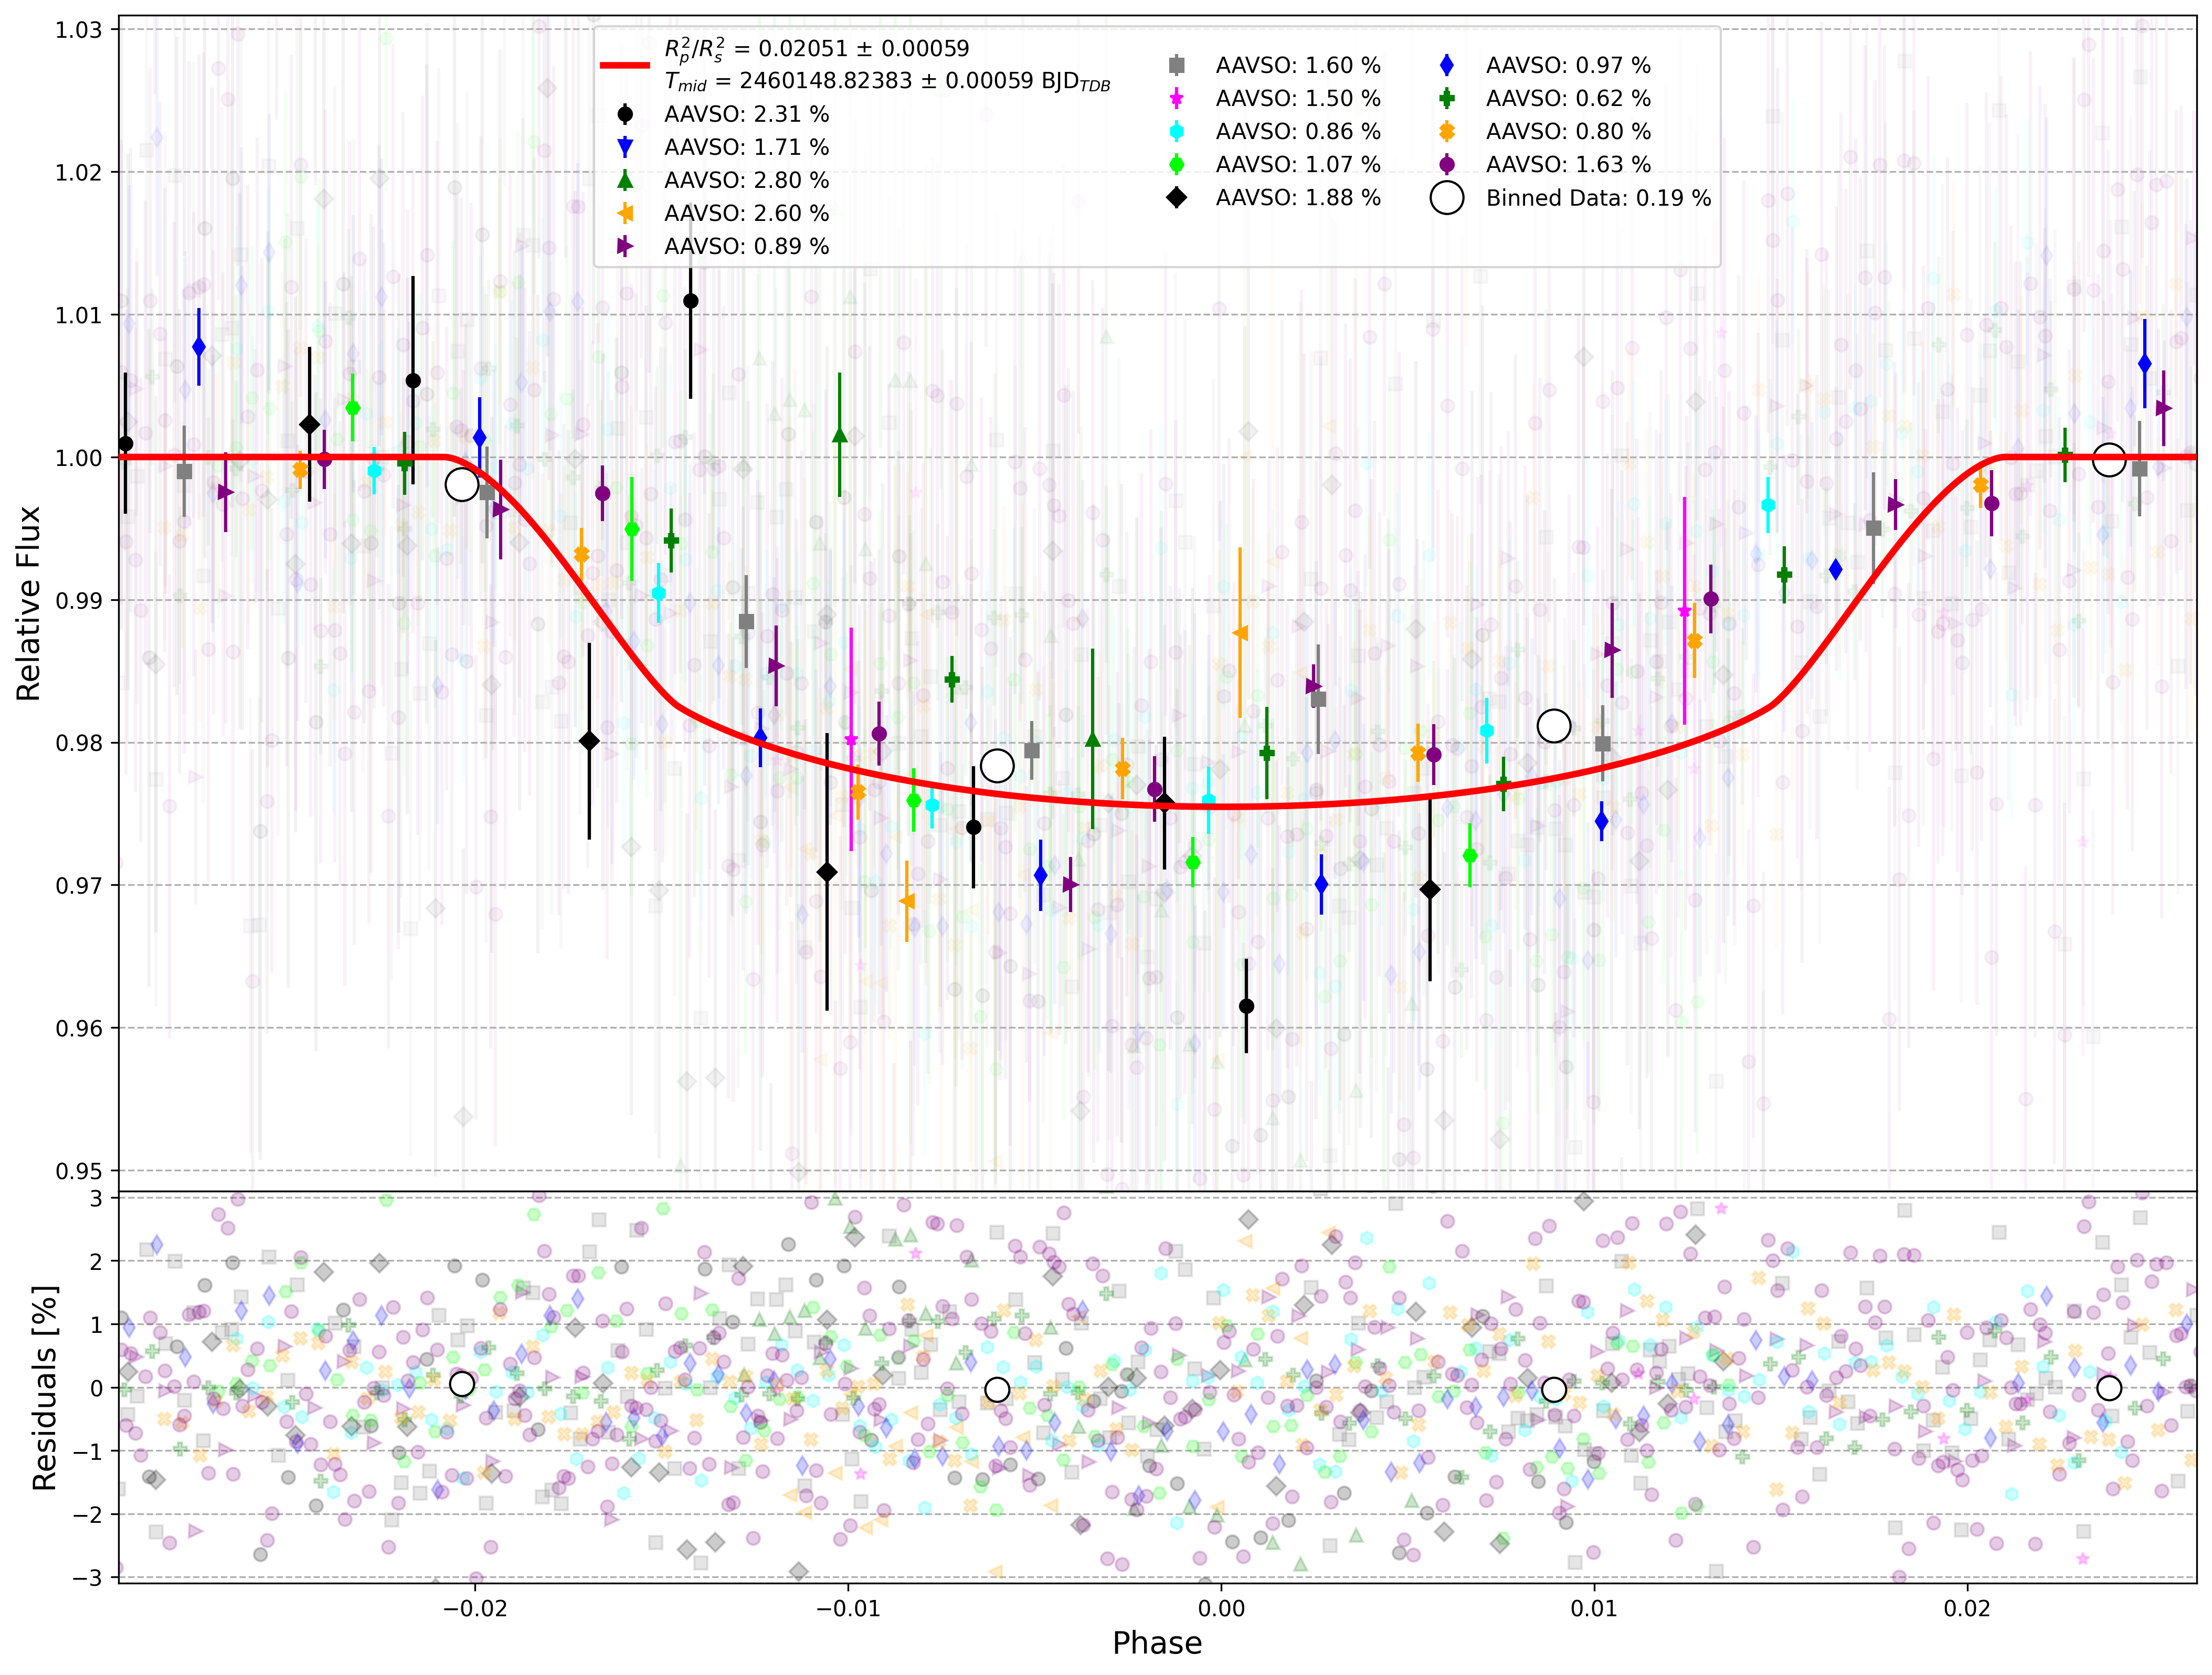Select the 1.02 flux tick label
Screen dimensions: 2212x1675
pos(79,172)
